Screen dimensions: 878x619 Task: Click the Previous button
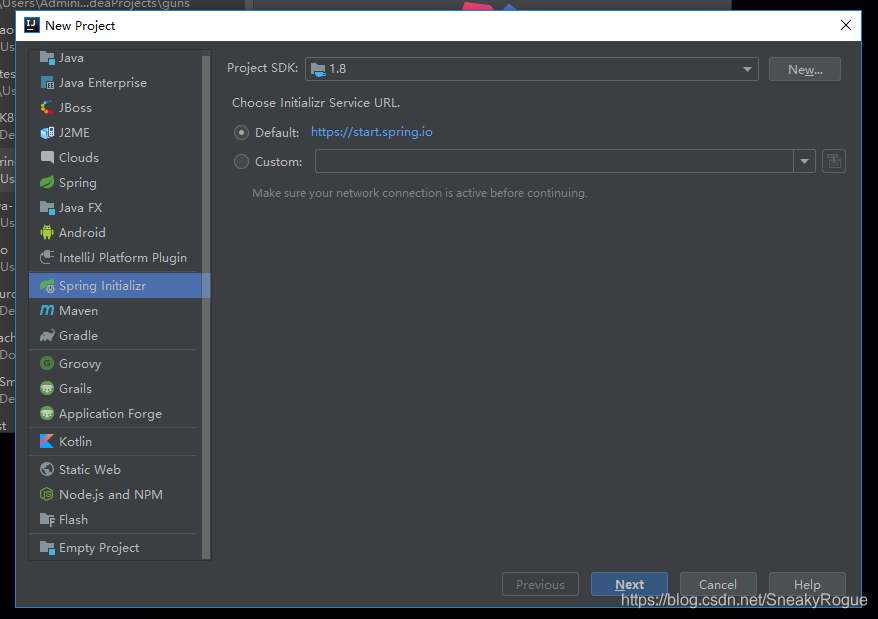click(x=540, y=584)
